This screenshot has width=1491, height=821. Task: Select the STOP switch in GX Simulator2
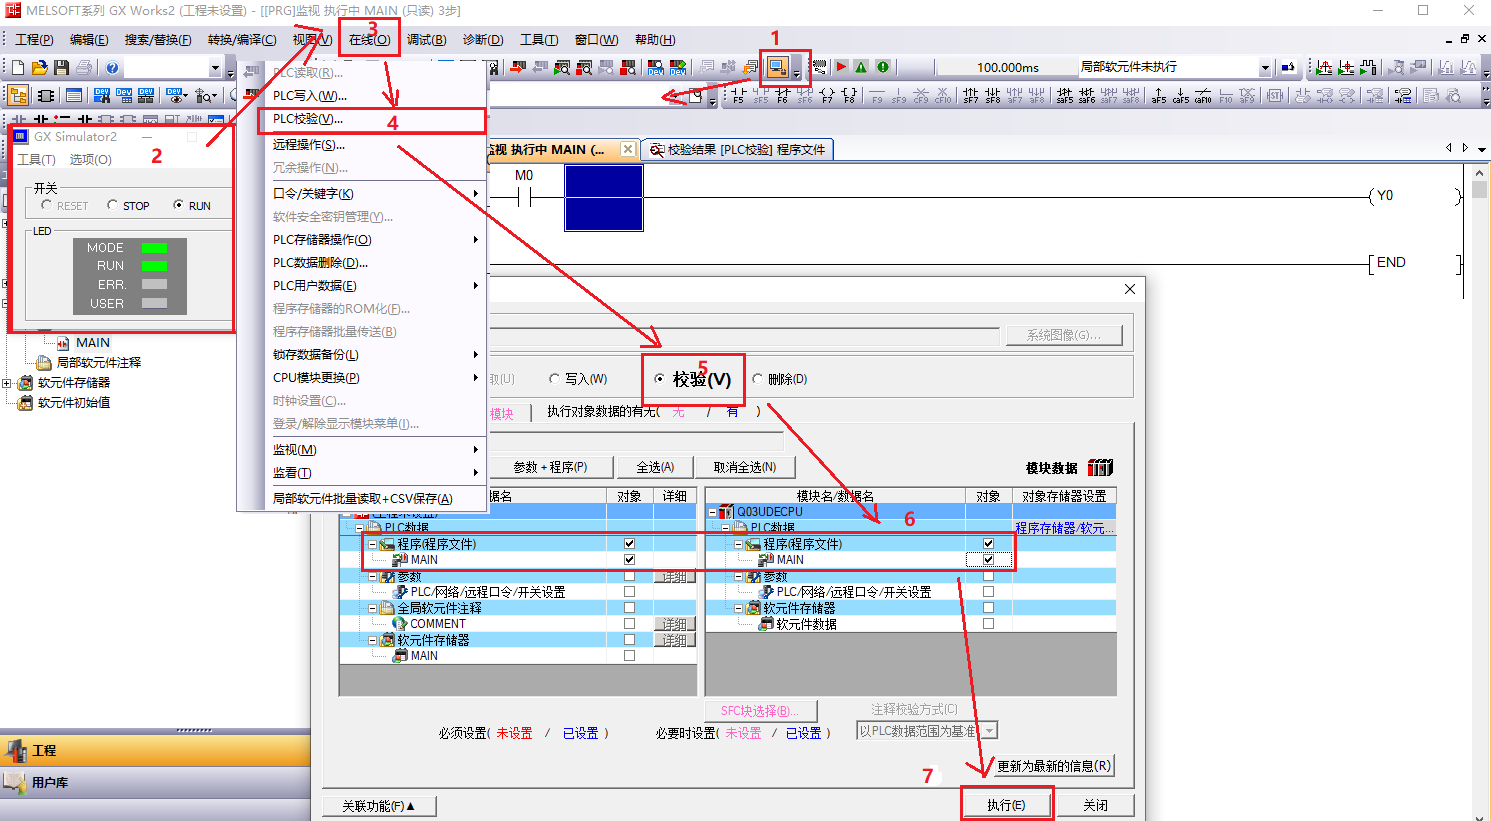[x=113, y=205]
